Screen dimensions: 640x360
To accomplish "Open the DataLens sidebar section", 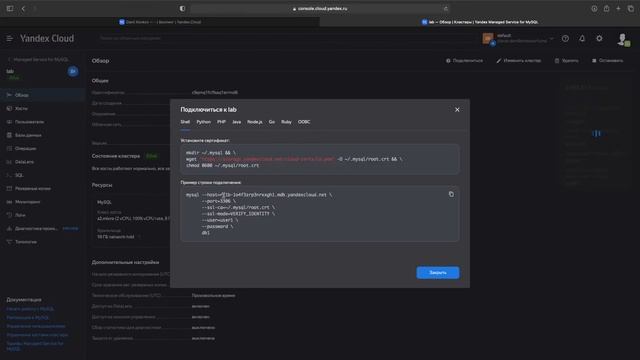I will 42,162.
